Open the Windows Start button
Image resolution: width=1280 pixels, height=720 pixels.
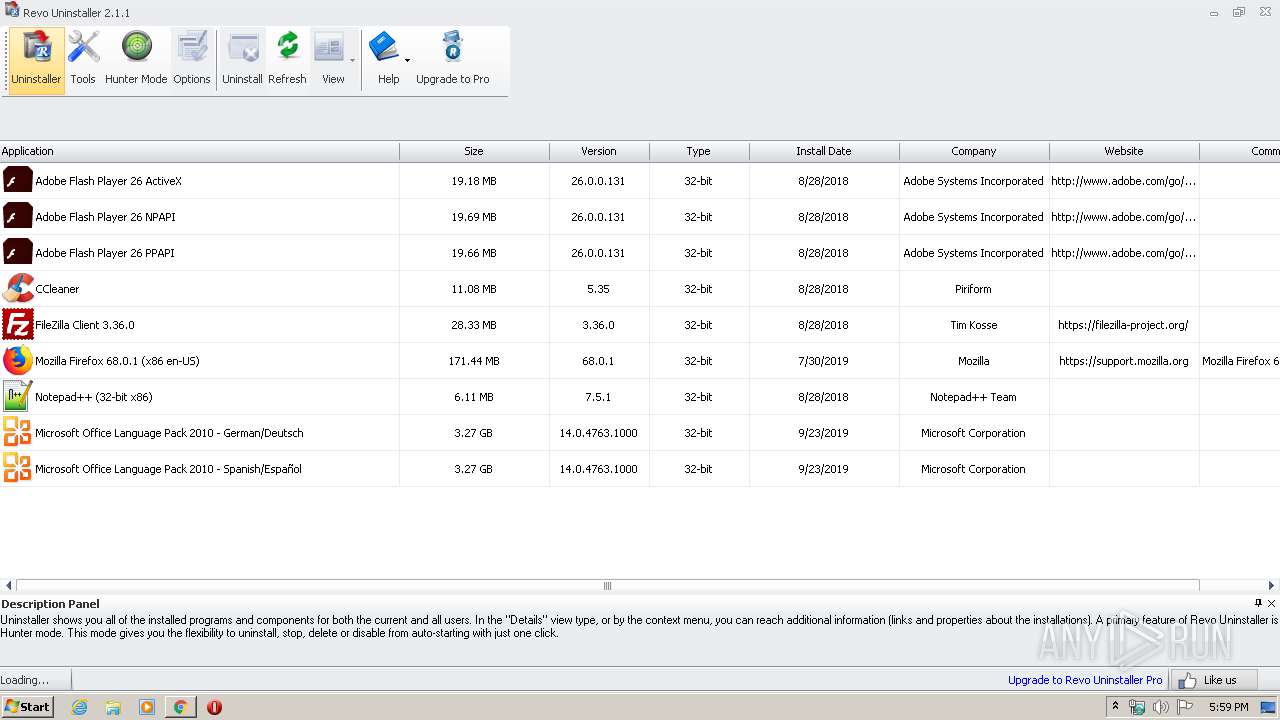[x=27, y=707]
